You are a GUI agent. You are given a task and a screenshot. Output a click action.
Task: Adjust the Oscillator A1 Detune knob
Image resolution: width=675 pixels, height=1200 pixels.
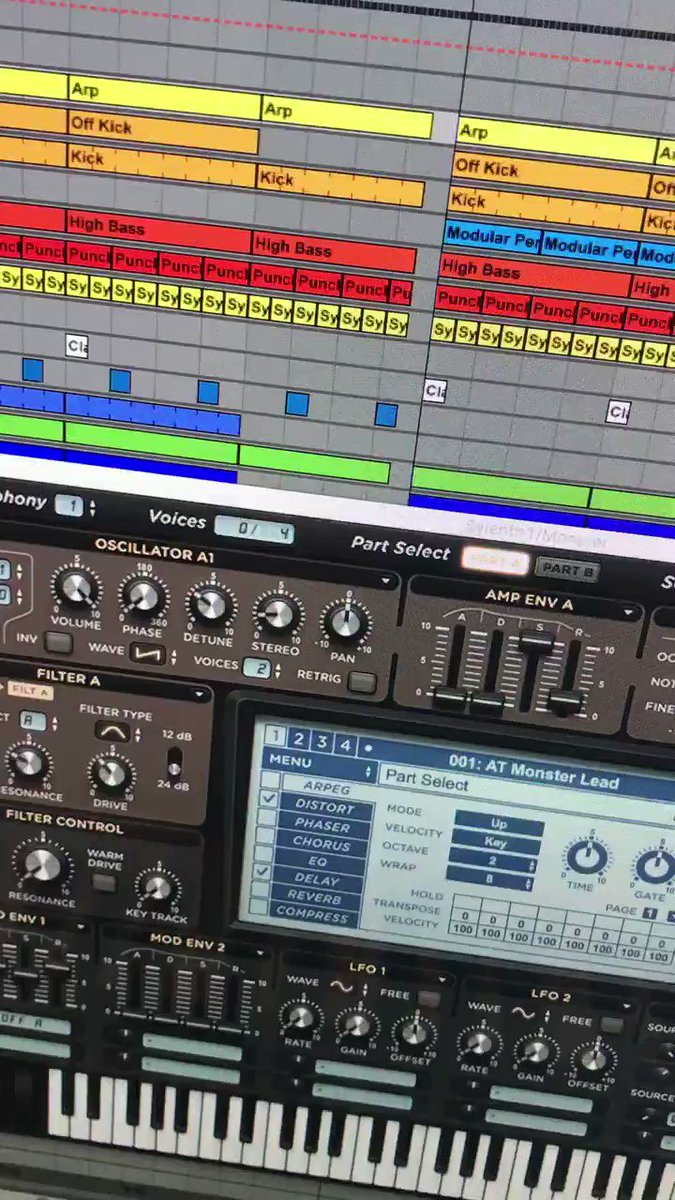tap(210, 604)
